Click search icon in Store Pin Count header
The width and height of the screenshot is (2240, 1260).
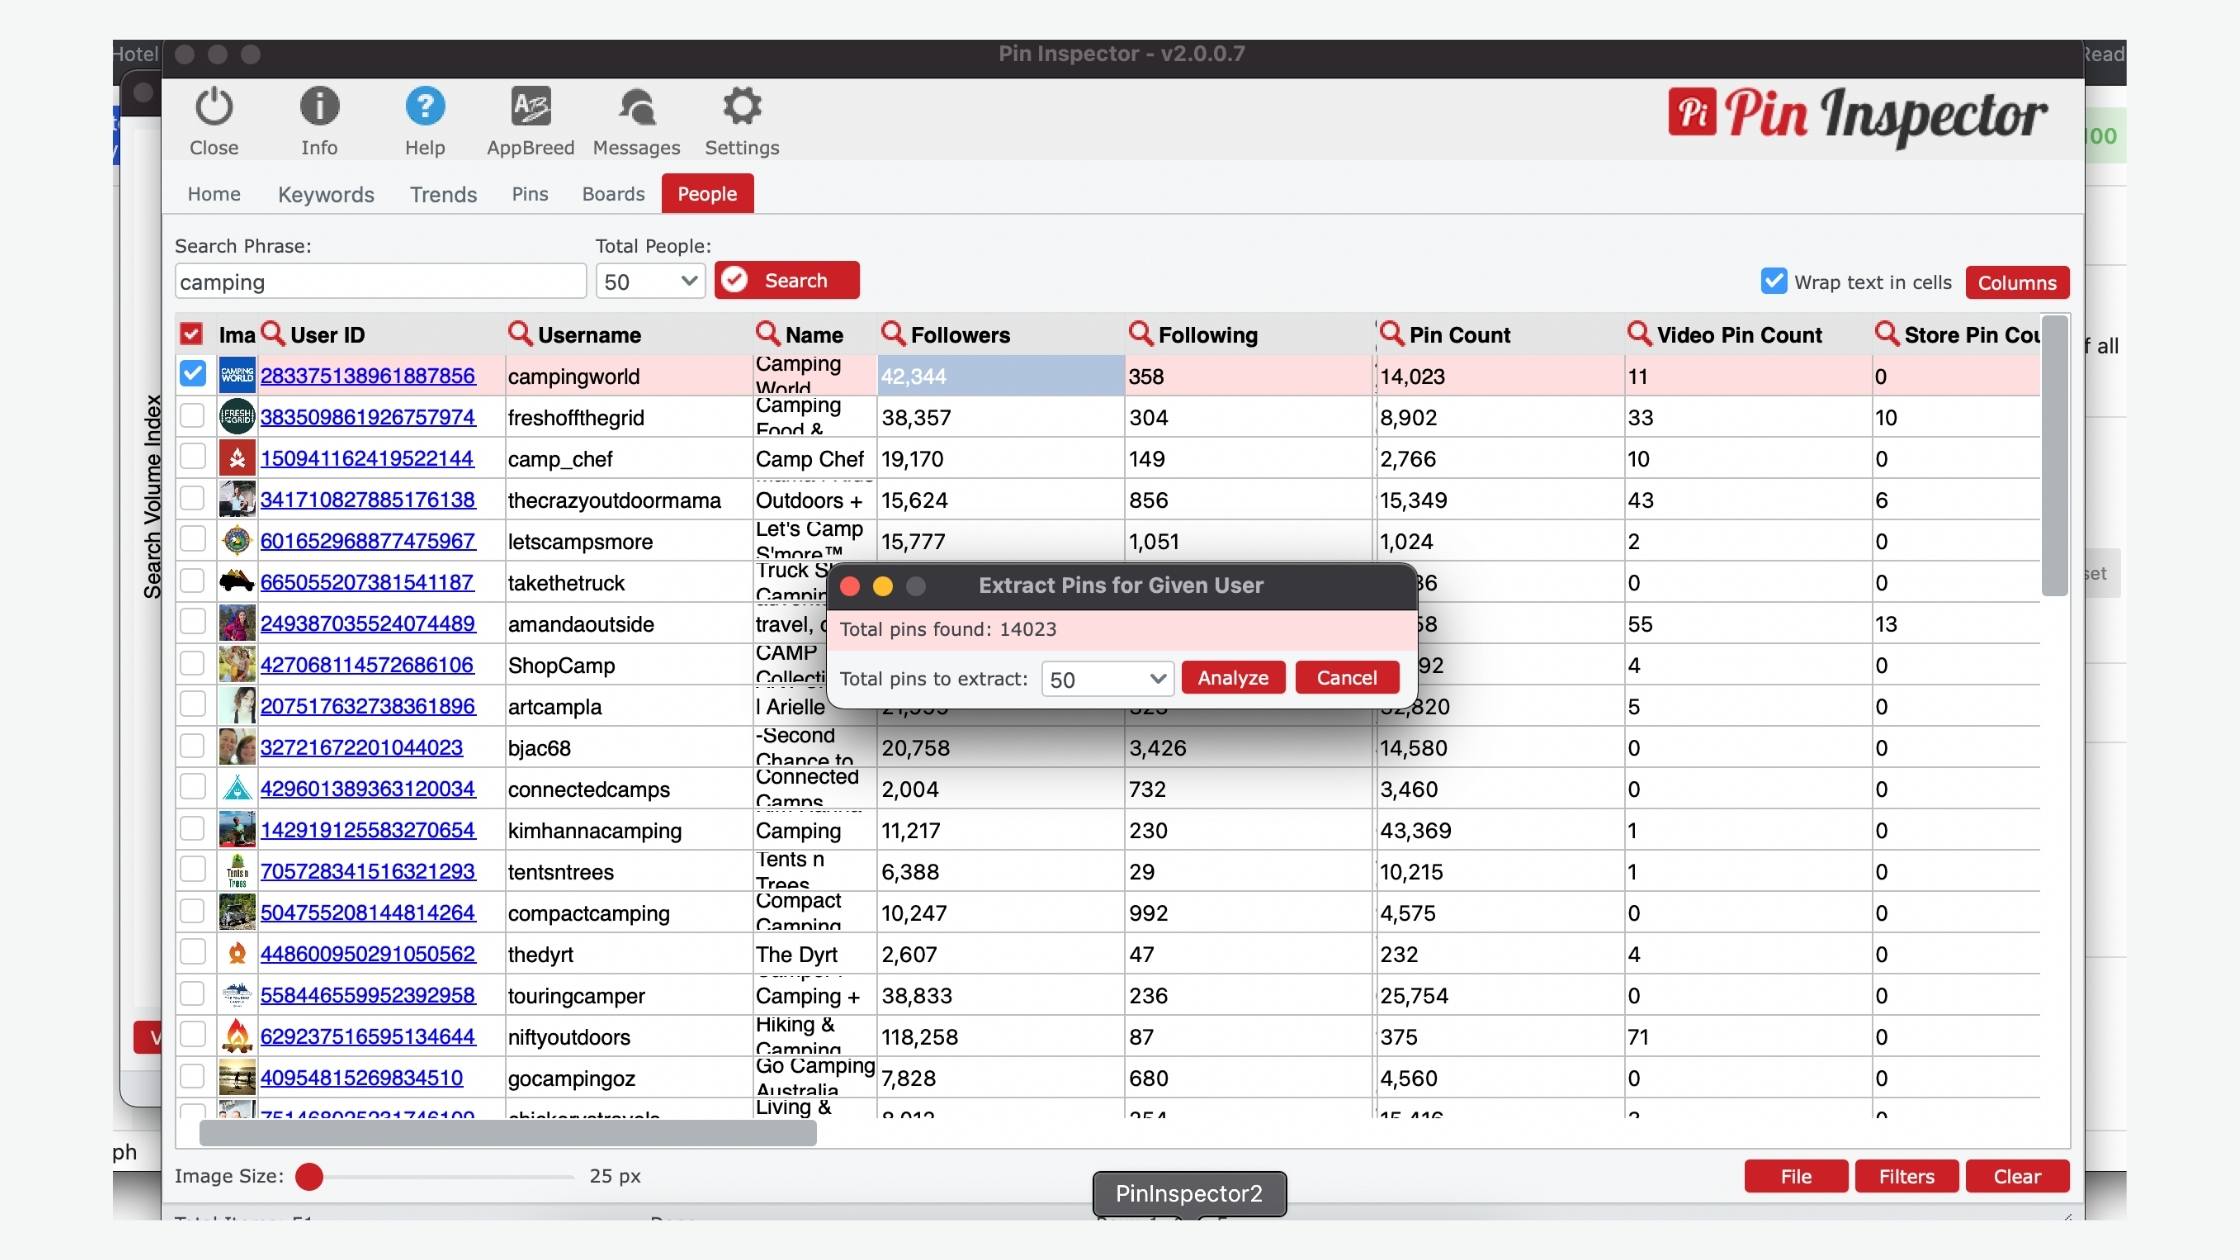click(1887, 333)
